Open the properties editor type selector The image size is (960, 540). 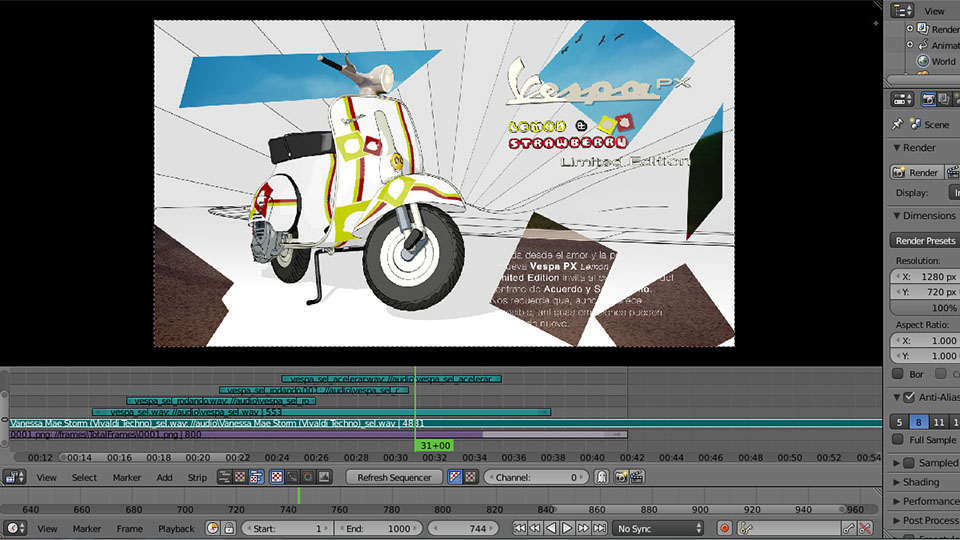pos(902,99)
